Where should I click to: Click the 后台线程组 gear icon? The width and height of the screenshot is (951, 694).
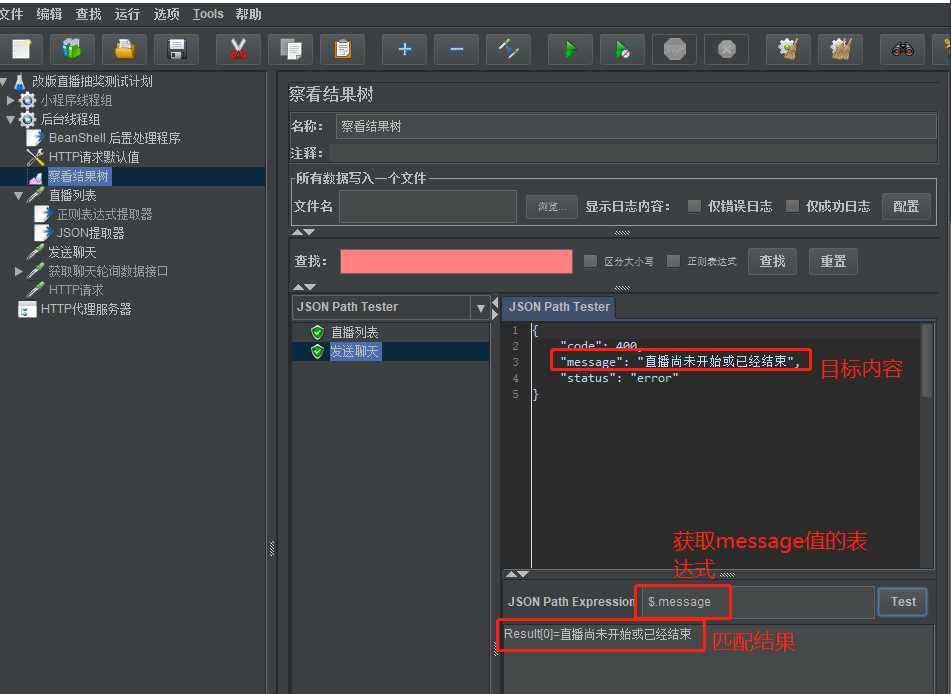28,119
